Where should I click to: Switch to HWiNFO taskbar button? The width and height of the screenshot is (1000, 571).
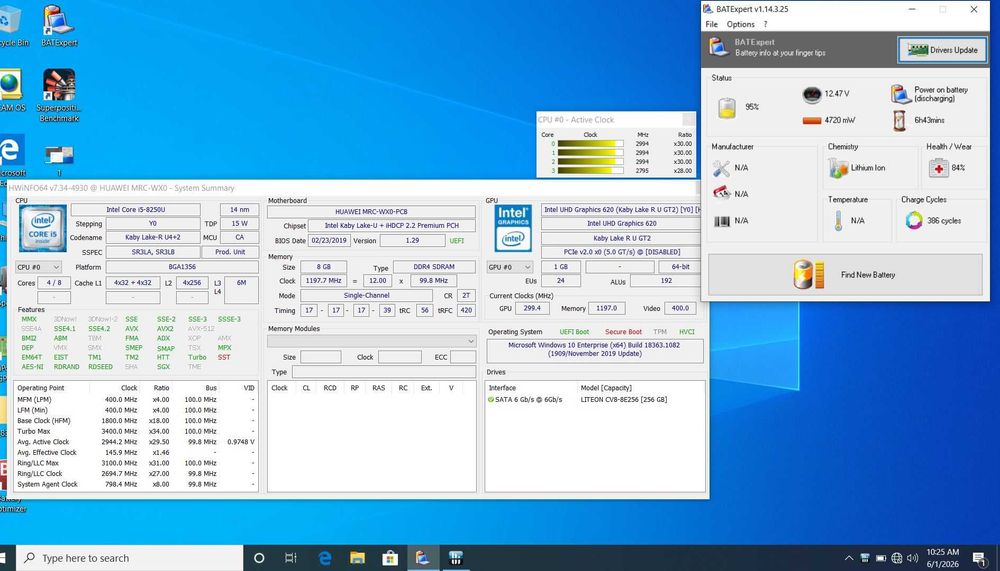click(455, 558)
